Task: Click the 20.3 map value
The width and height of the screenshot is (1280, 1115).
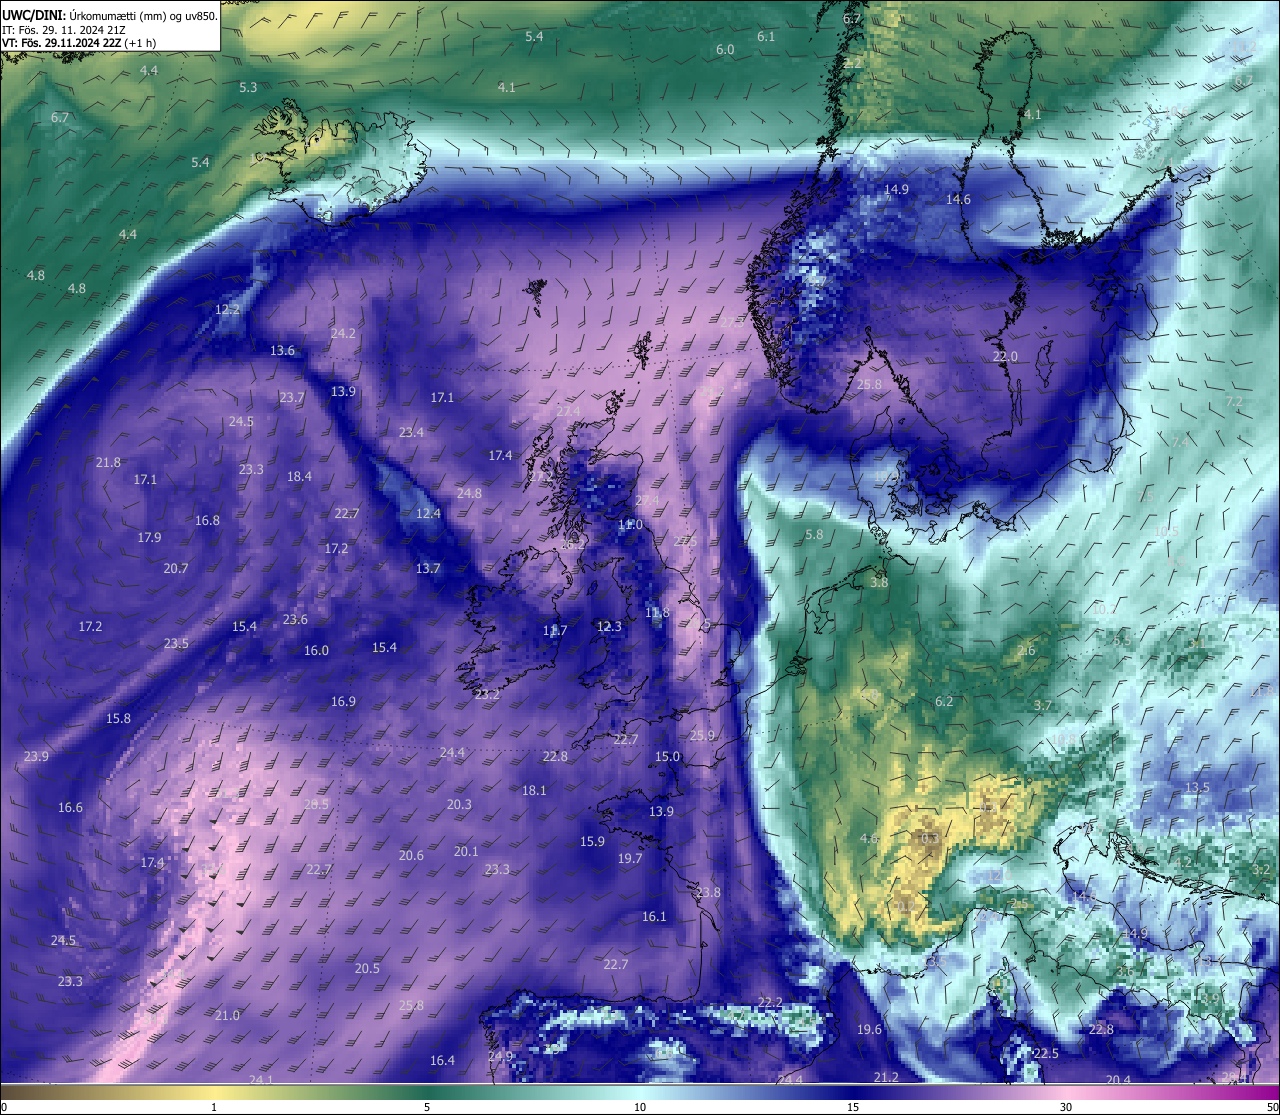Action: pos(459,805)
